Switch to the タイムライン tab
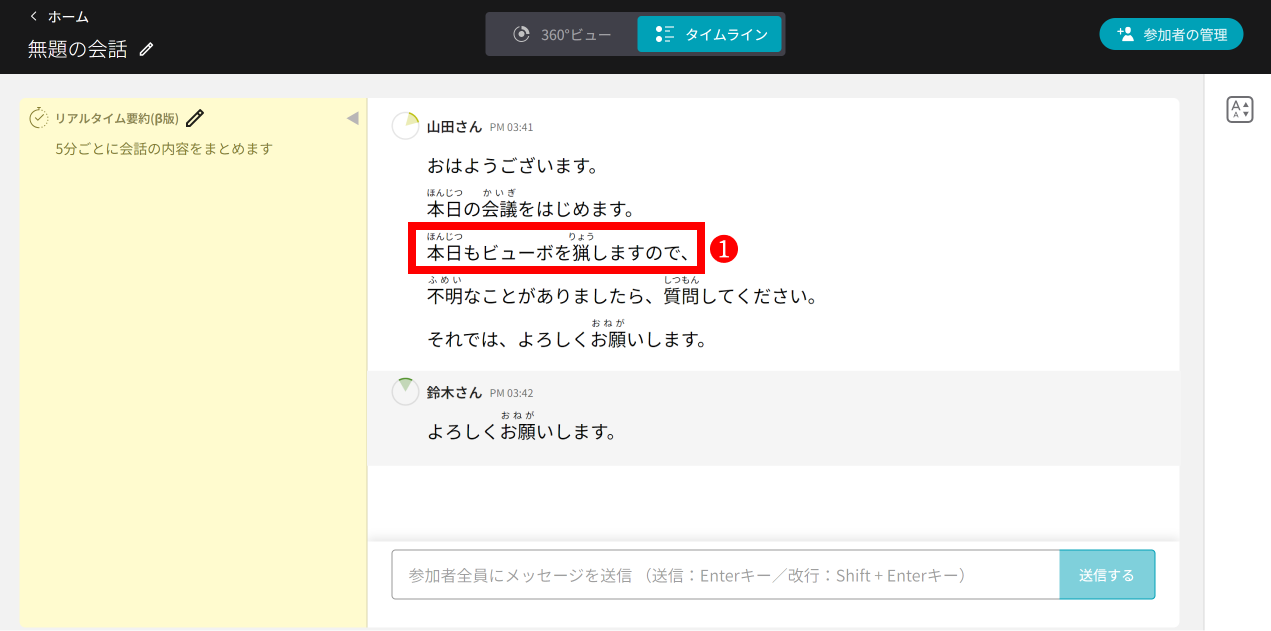 710,32
